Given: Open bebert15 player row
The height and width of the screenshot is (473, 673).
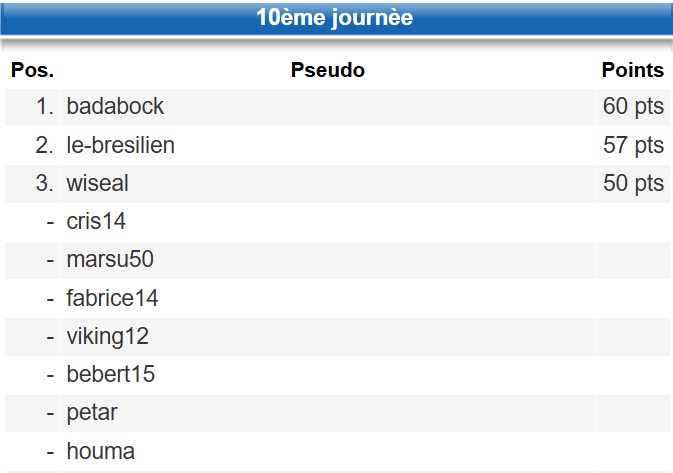Looking at the screenshot, I should [110, 375].
